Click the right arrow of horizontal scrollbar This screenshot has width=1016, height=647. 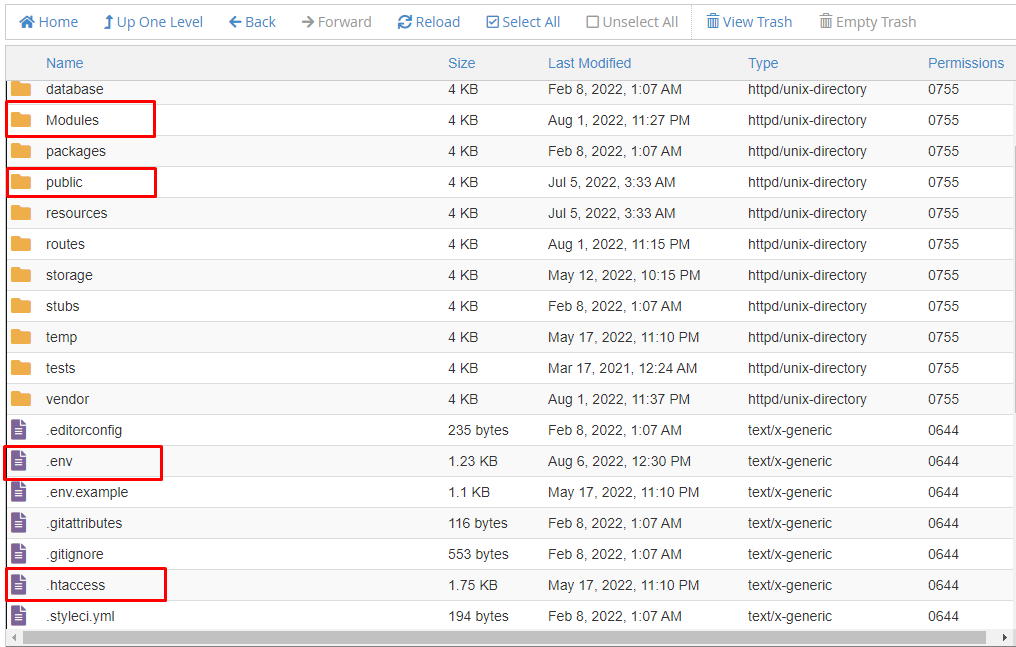tap(1004, 637)
